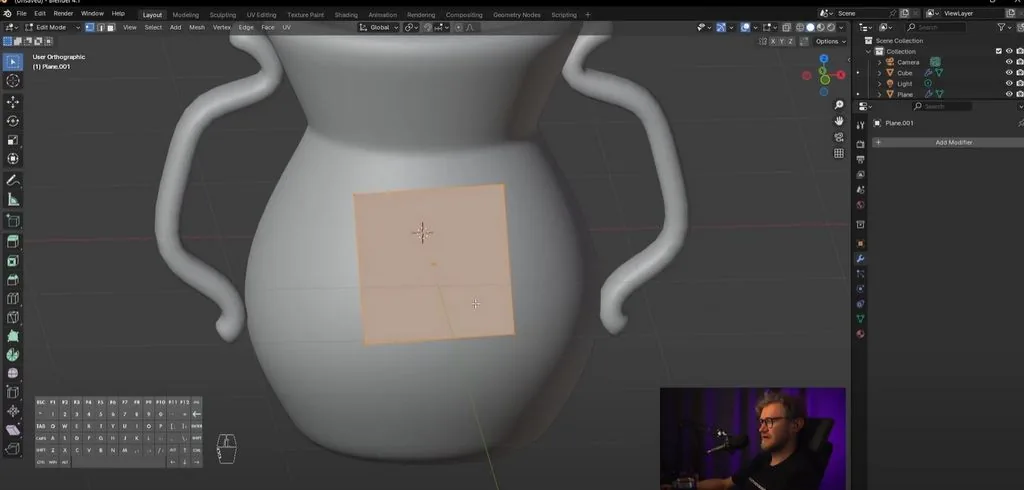
Task: Select the Poly Build tool
Action: pyautogui.click(x=13, y=336)
